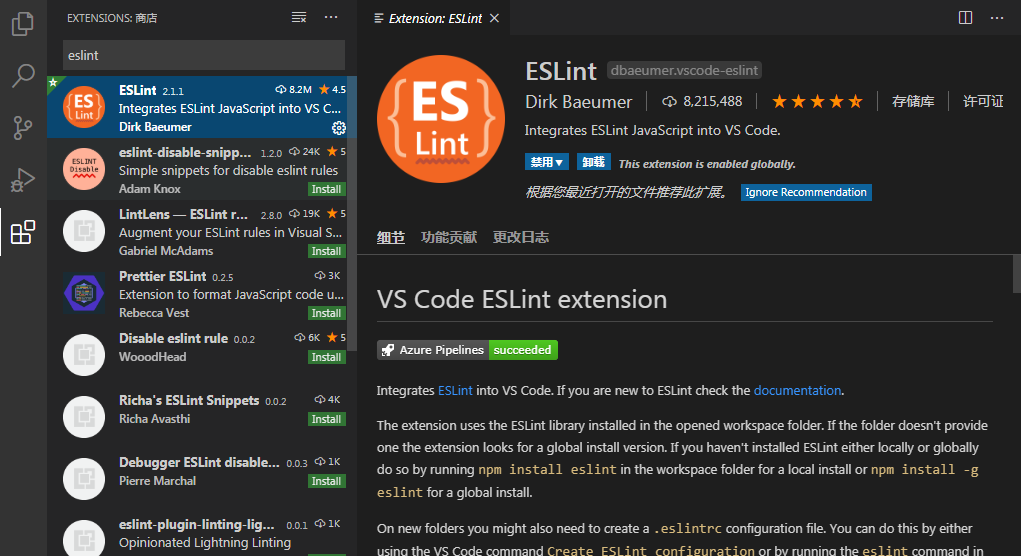The image size is (1021, 556).
Task: Click the Prettier ESLint extension icon
Action: click(x=84, y=293)
